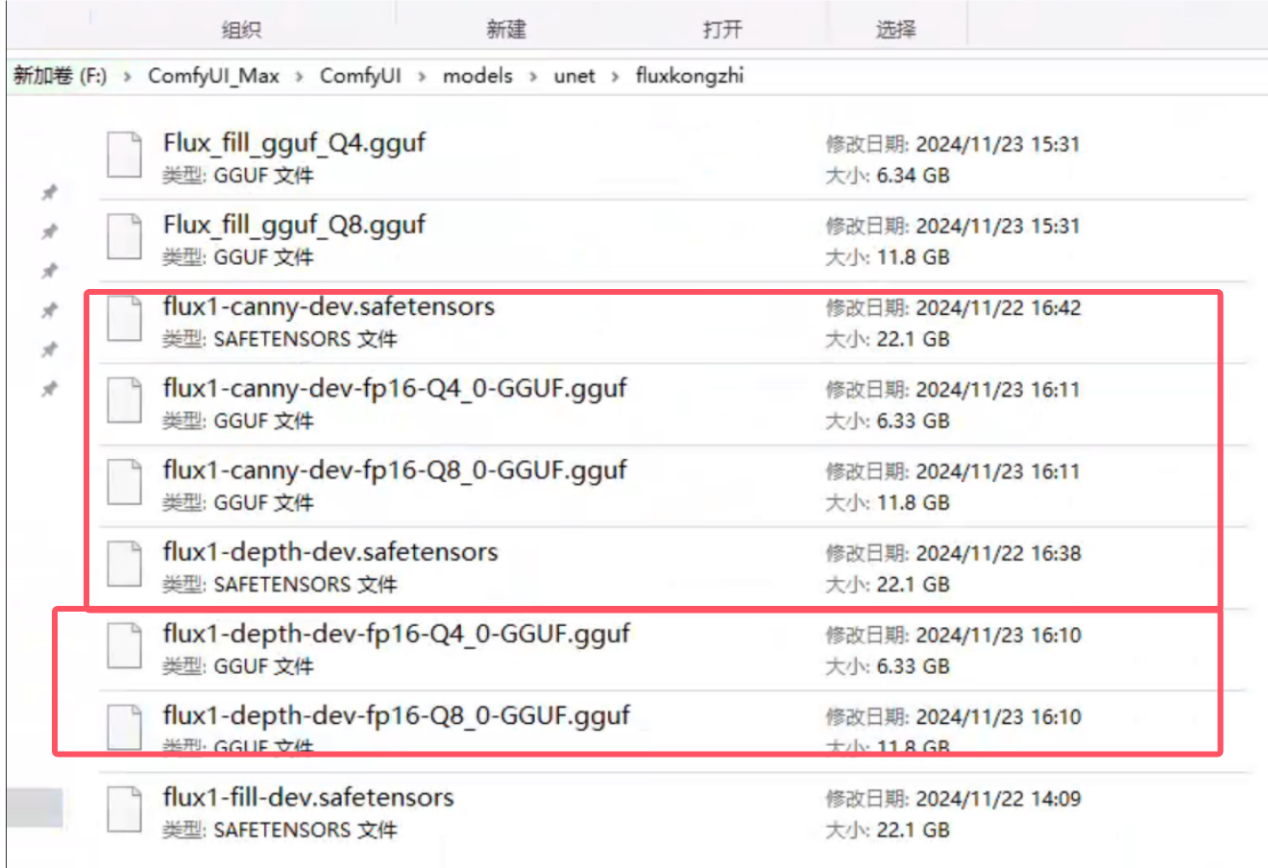Click the file icon of Flux_fill_gguf_Q4.gguf
This screenshot has width=1268, height=868.
coord(125,155)
